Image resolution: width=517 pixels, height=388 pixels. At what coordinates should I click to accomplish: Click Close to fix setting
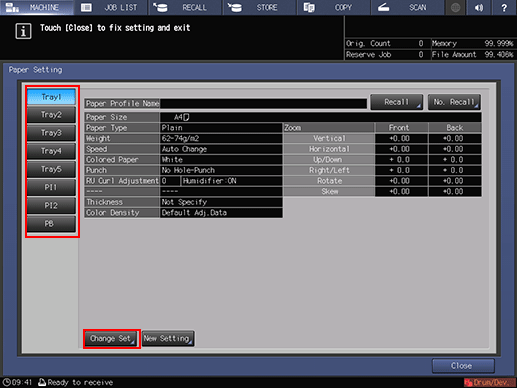click(x=463, y=366)
